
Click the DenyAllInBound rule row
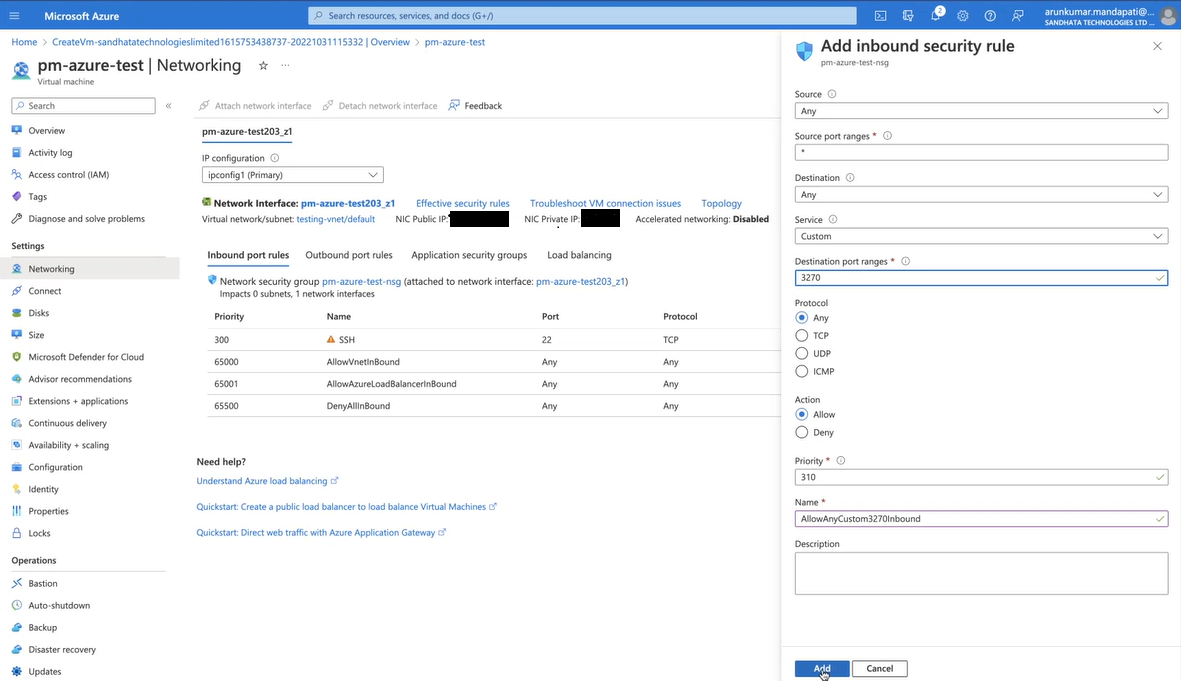[493, 406]
